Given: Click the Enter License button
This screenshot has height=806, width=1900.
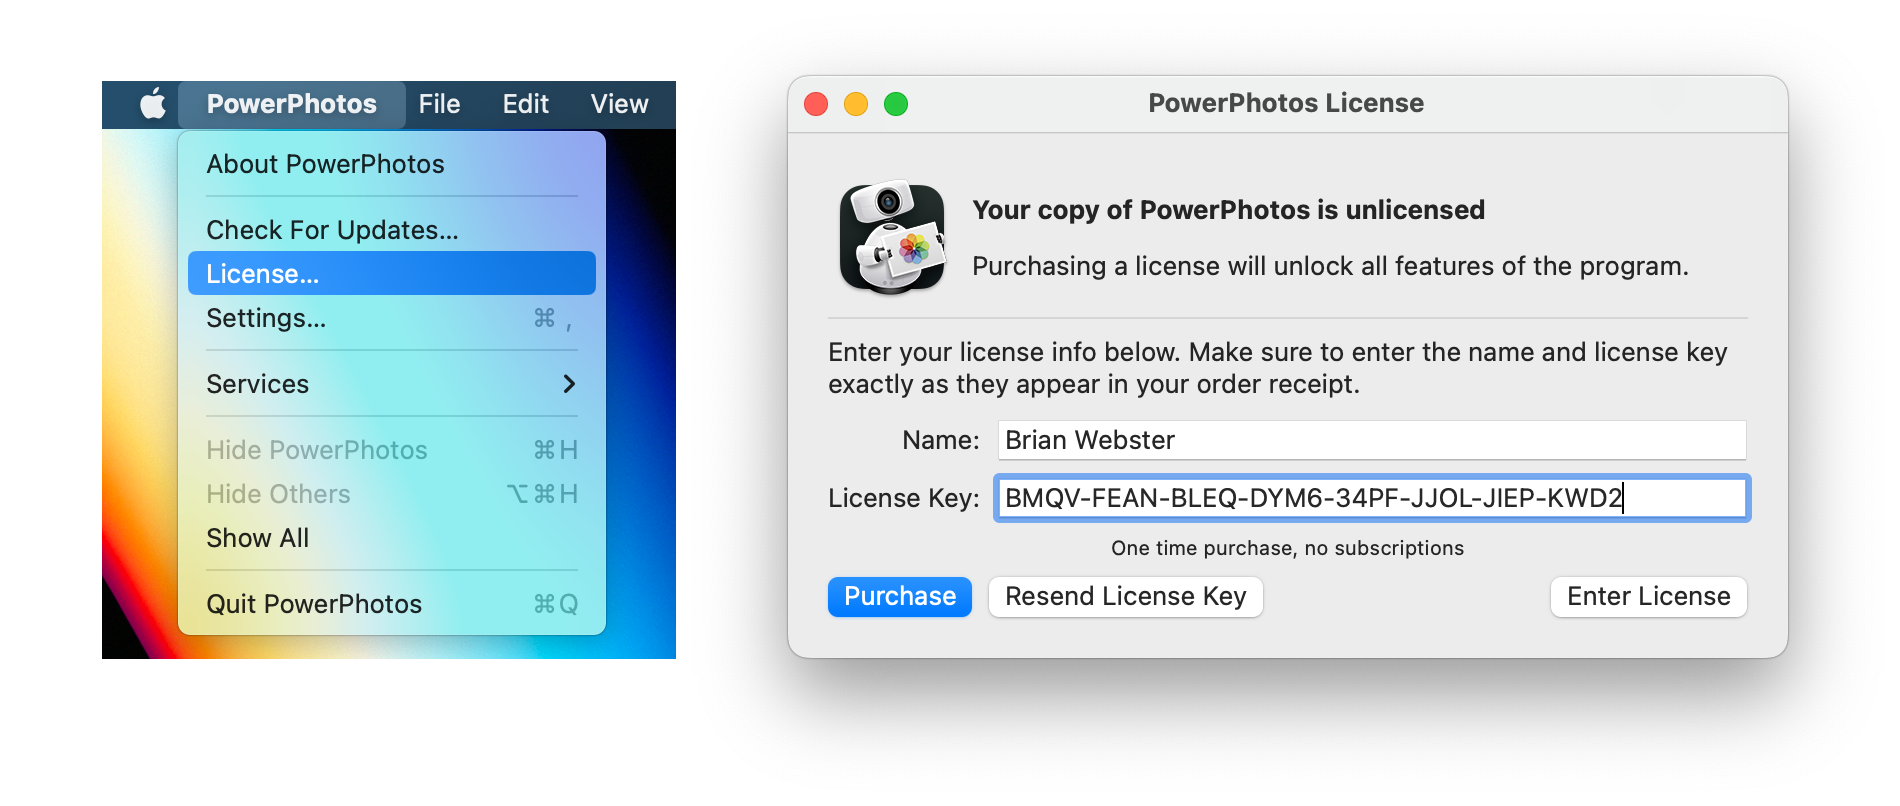Looking at the screenshot, I should point(1649,597).
